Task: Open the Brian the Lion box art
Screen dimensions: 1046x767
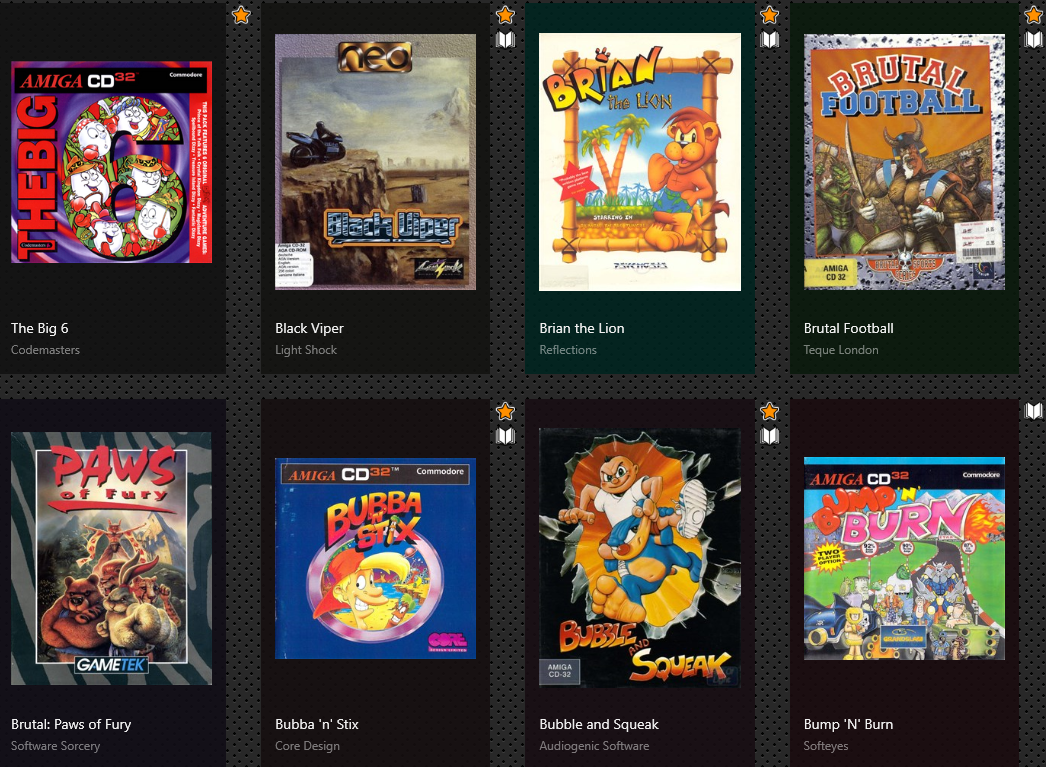Action: (640, 162)
